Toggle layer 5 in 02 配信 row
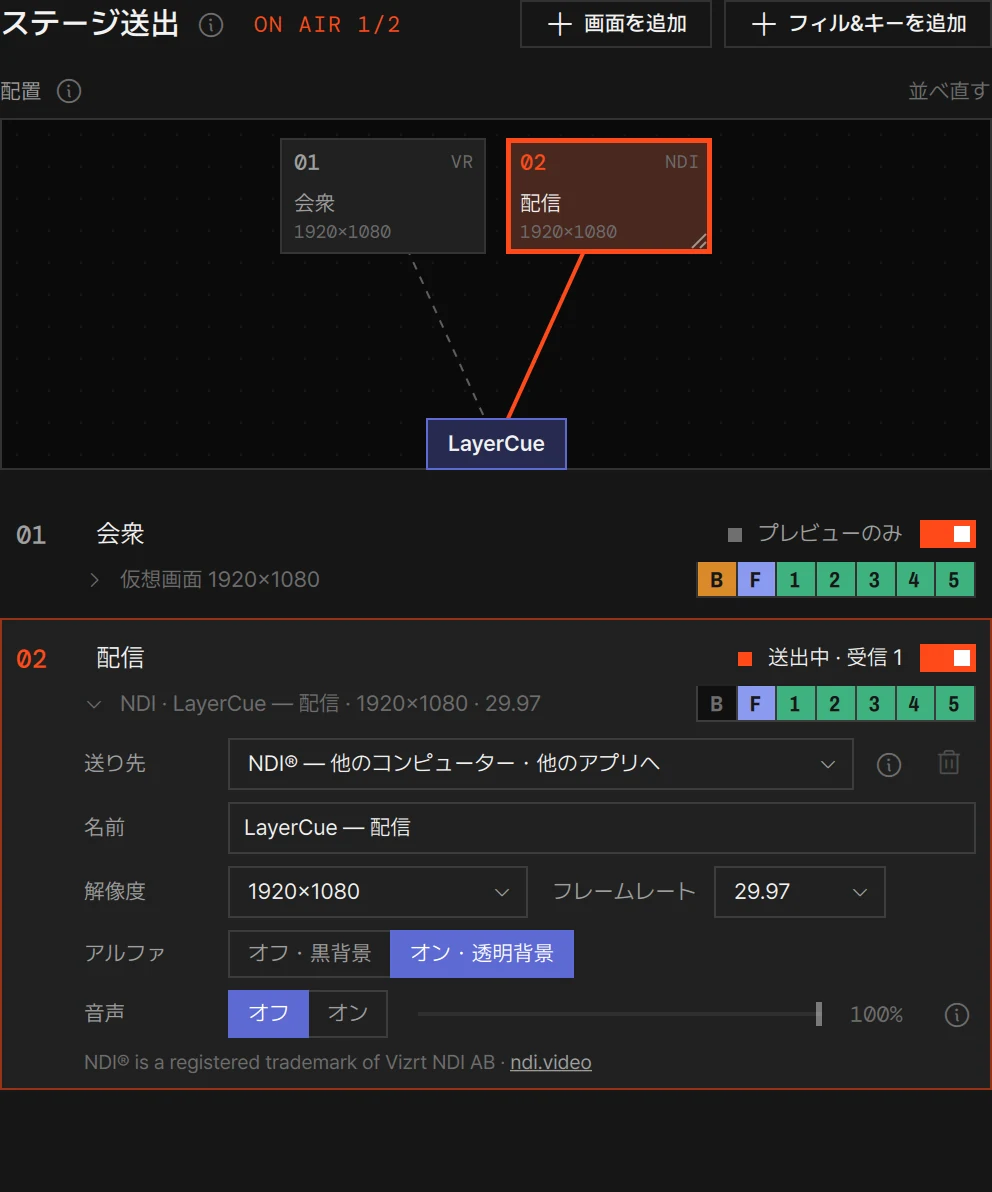The width and height of the screenshot is (992, 1192). point(954,704)
